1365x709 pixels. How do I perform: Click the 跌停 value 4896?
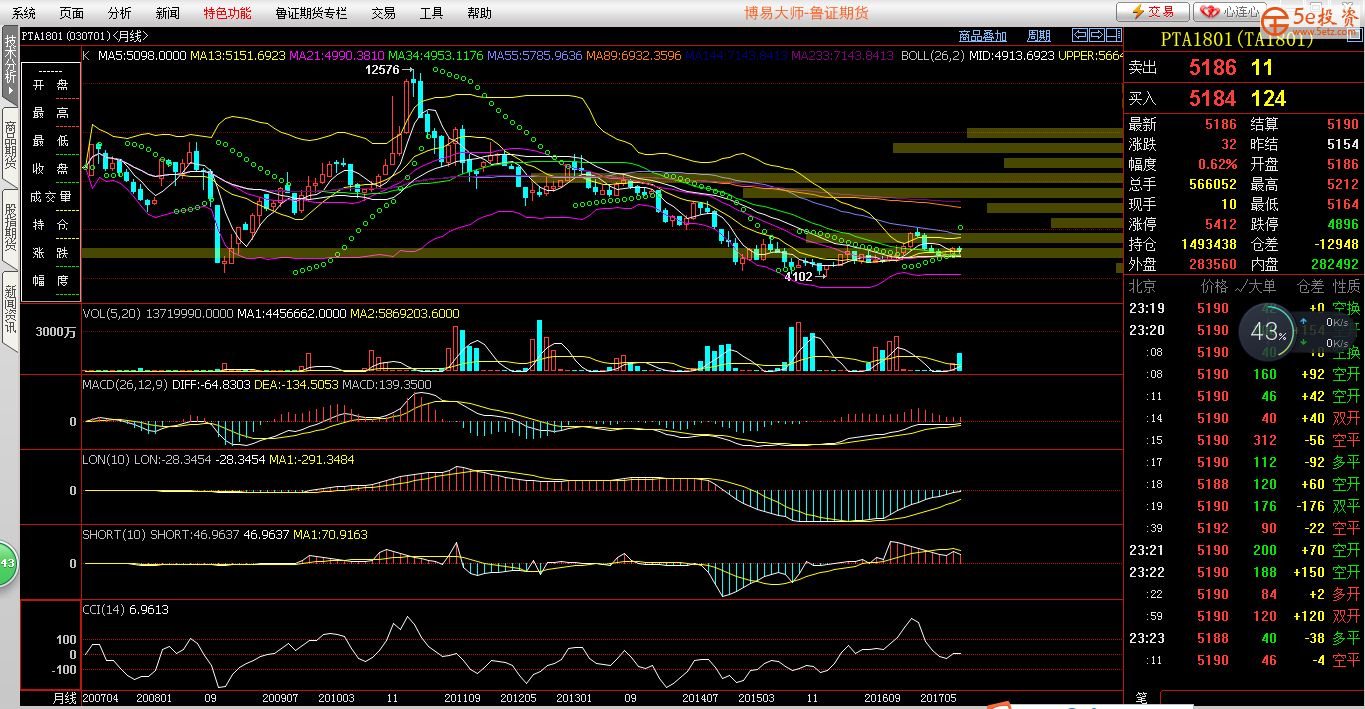pos(1343,224)
